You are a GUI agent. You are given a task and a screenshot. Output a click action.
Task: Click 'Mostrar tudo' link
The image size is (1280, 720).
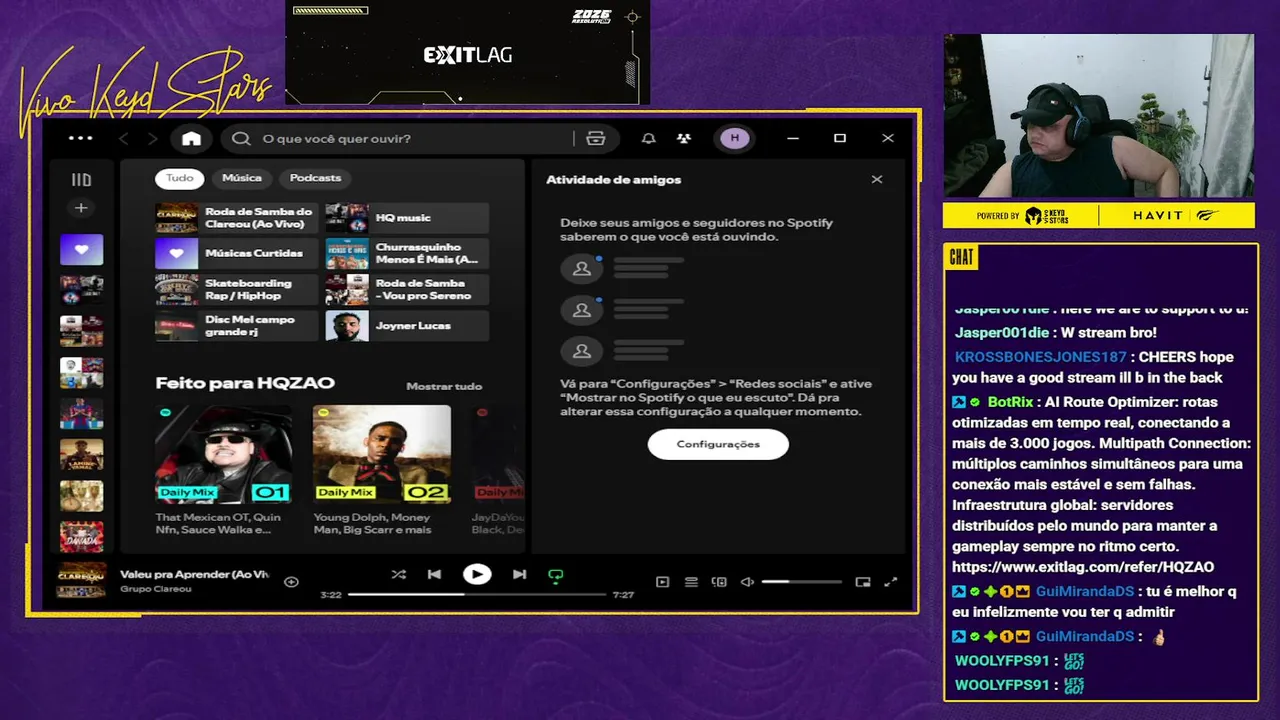point(444,386)
